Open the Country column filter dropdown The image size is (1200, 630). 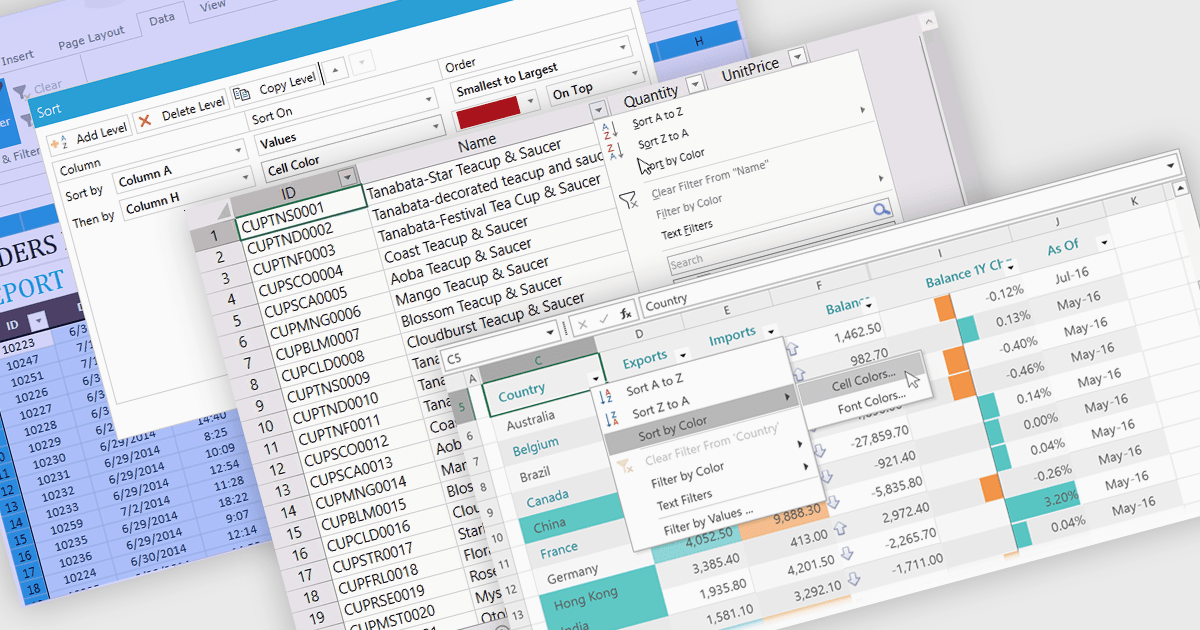point(596,378)
